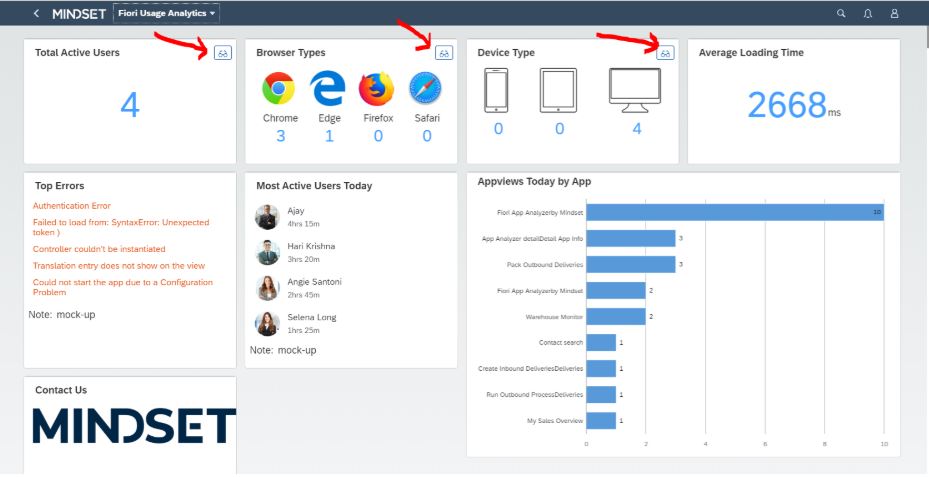Click the page vertical scrollbar
The height and width of the screenshot is (477, 929).
click(926, 36)
